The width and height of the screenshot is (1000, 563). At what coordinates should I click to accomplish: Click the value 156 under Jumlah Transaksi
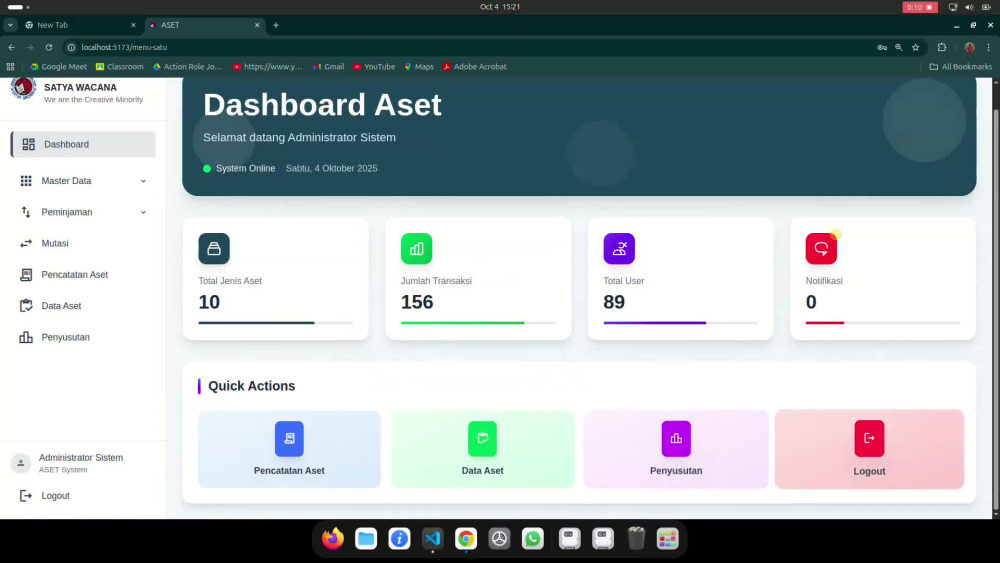coord(417,302)
